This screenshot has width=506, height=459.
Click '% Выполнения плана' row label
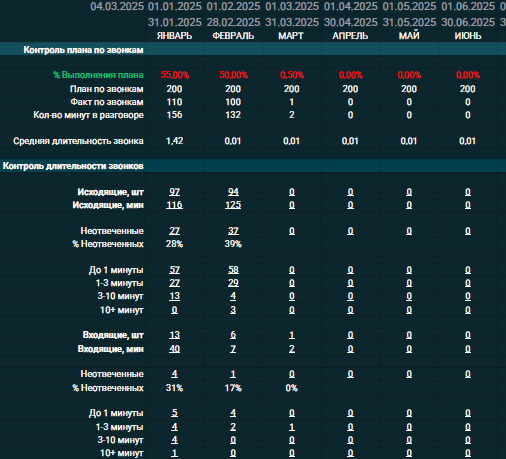pyautogui.click(x=98, y=75)
